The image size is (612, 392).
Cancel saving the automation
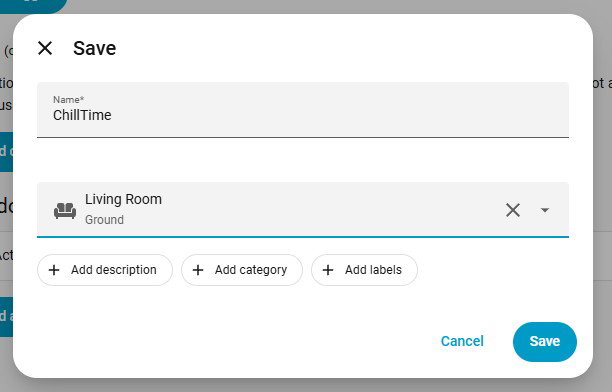pyautogui.click(x=462, y=341)
